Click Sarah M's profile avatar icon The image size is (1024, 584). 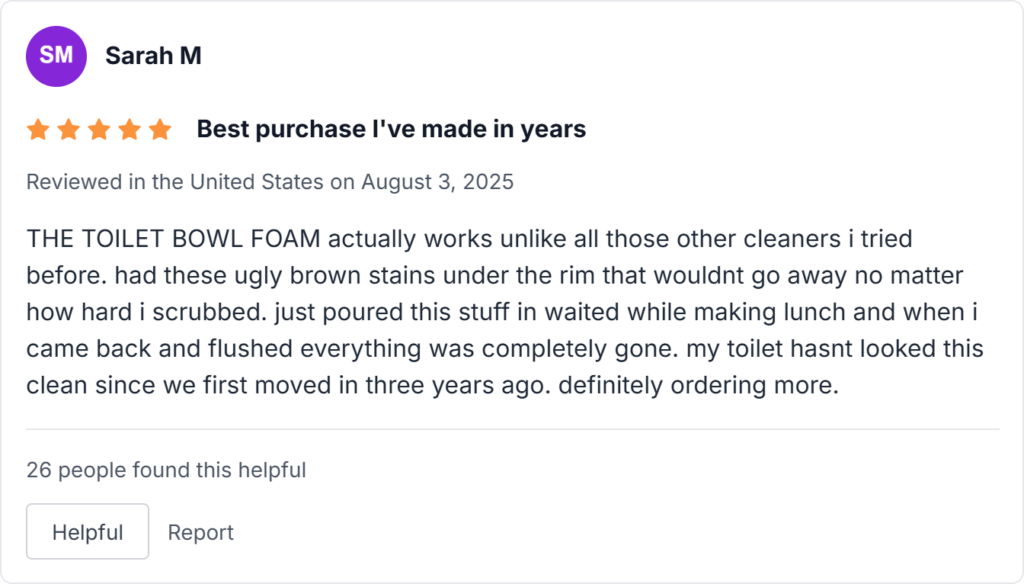(x=56, y=56)
